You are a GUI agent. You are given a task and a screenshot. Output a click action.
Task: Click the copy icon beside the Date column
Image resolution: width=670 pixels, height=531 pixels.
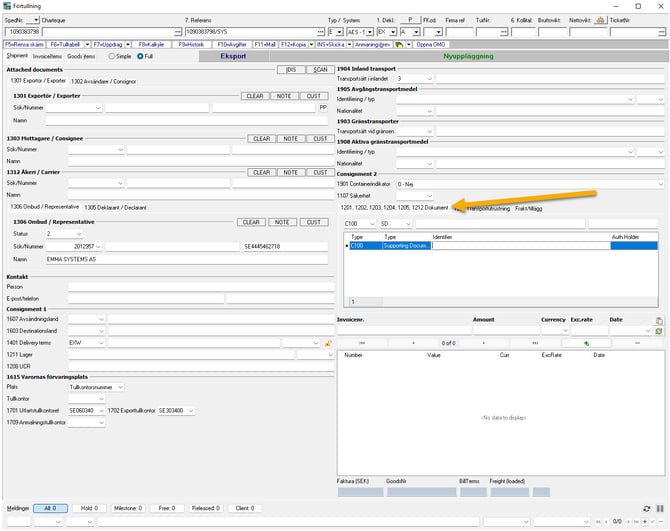(x=659, y=320)
